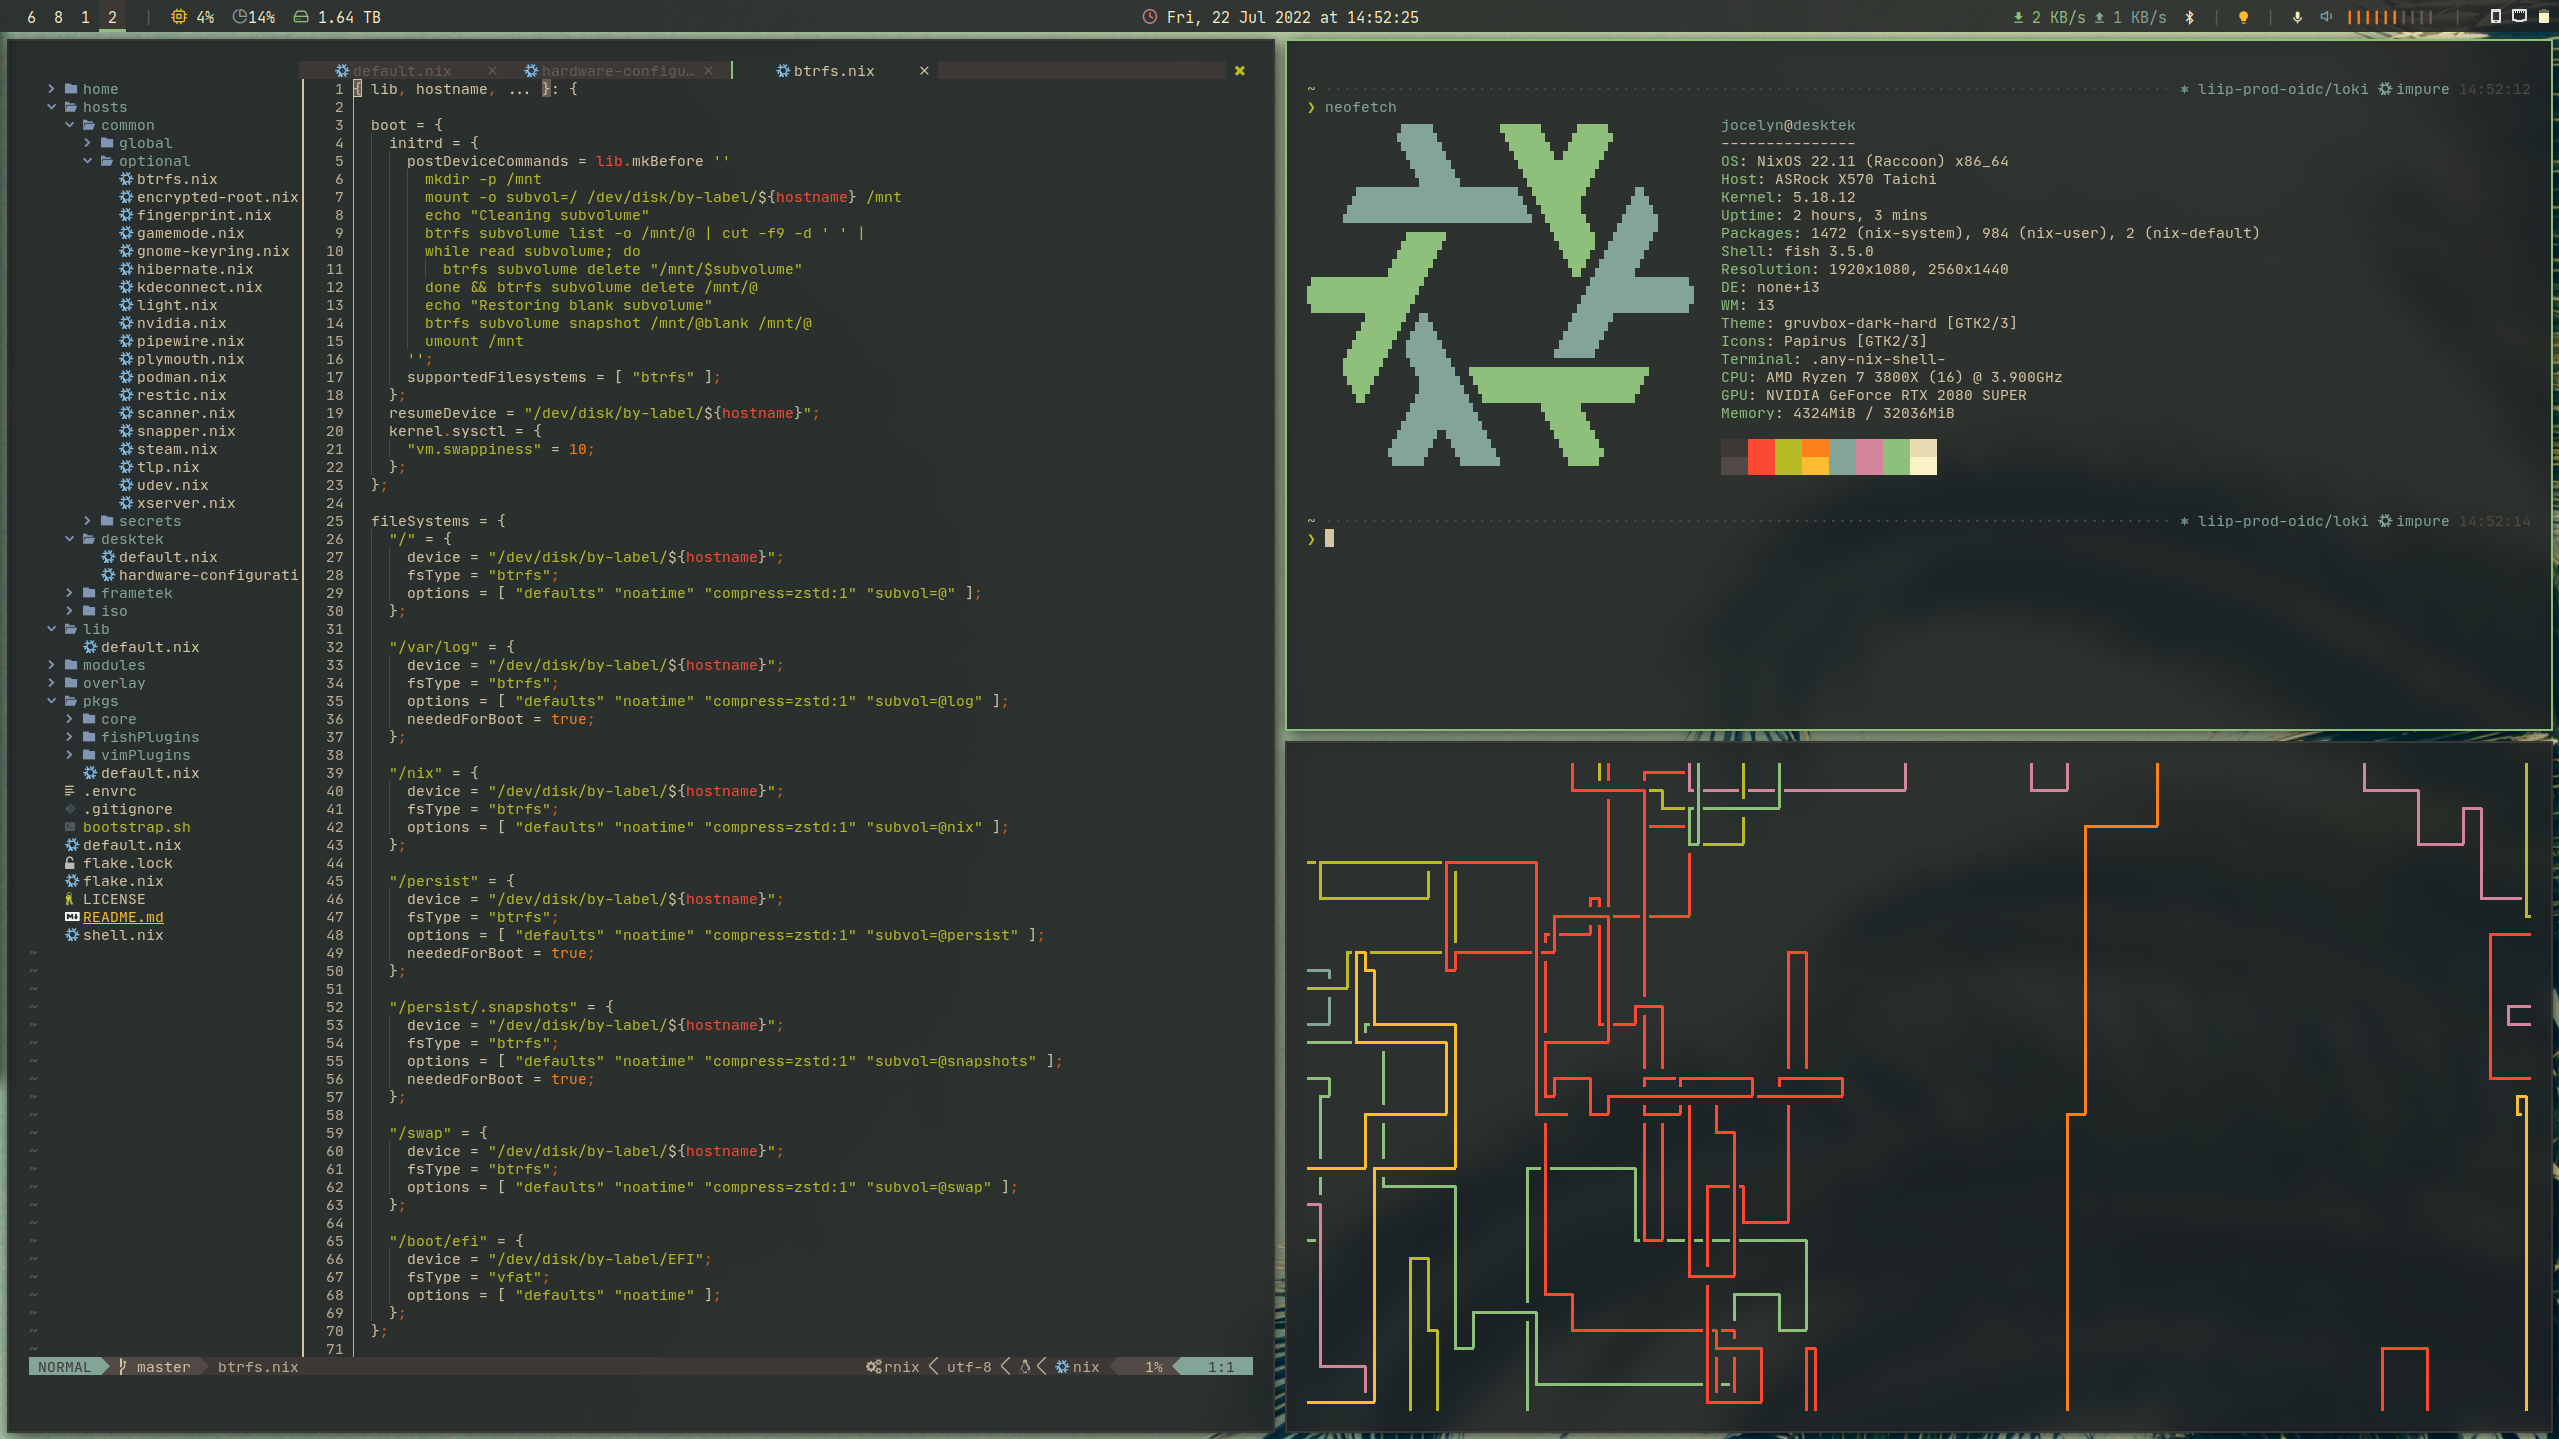Click the Bluetooth icon in the status bar
Viewport: 2559px width, 1439px height.
(2189, 17)
